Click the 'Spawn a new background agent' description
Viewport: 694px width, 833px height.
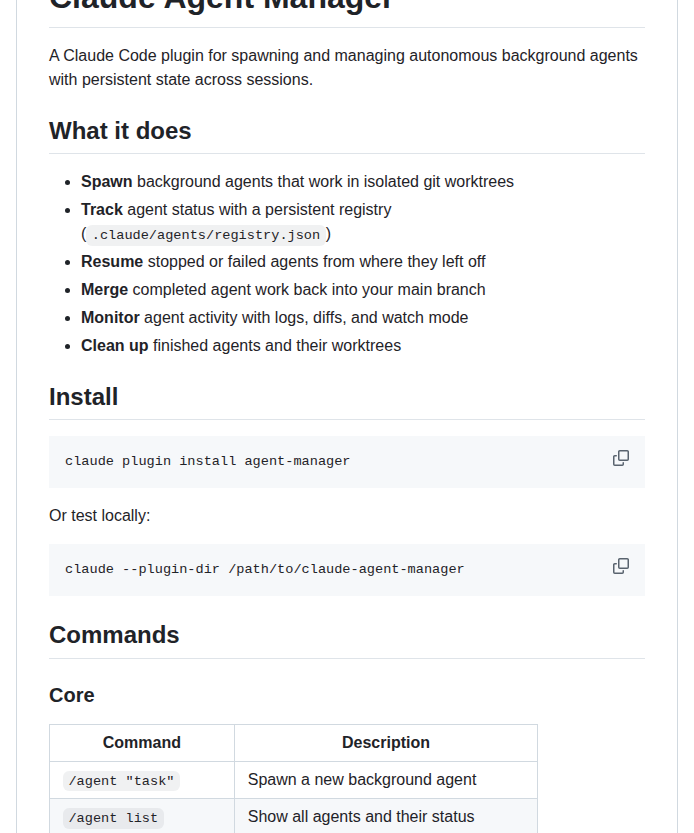point(362,780)
